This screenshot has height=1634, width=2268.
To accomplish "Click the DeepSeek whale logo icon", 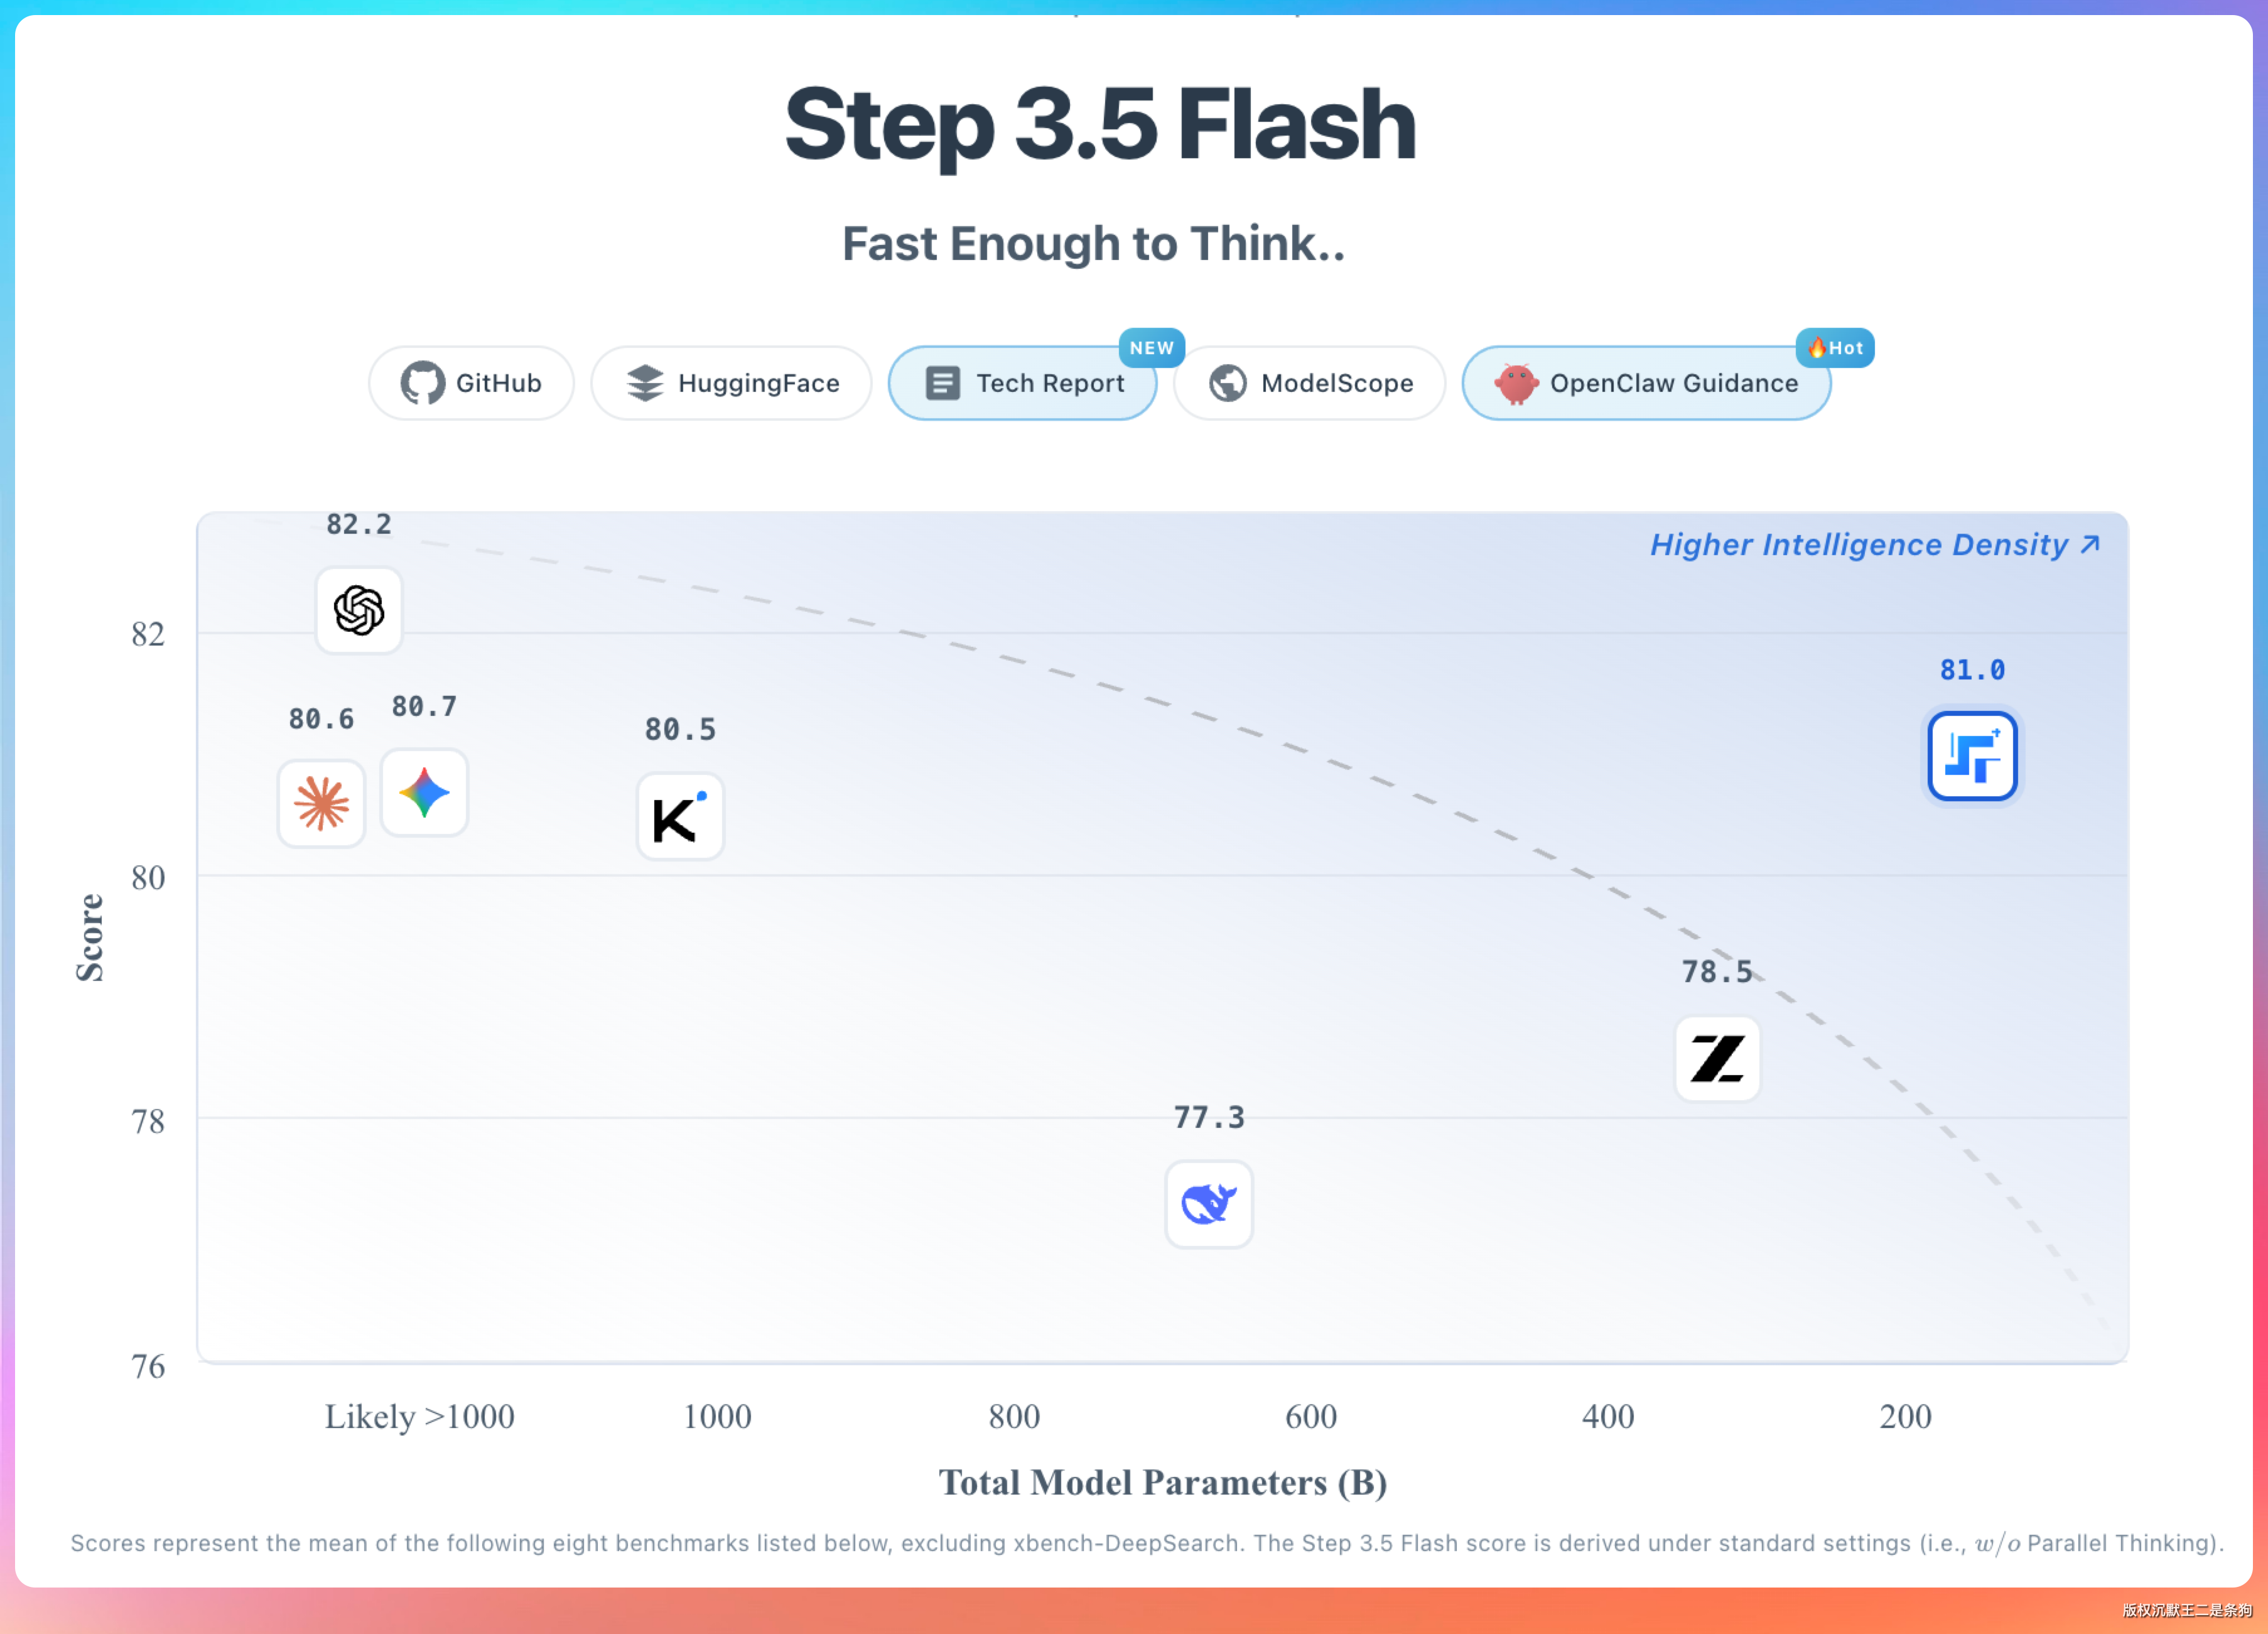I will pos(1208,1204).
